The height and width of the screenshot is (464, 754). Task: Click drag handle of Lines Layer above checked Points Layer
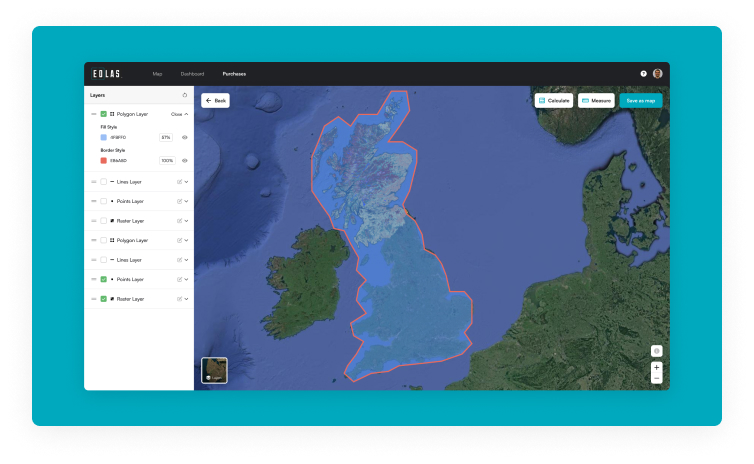(94, 260)
